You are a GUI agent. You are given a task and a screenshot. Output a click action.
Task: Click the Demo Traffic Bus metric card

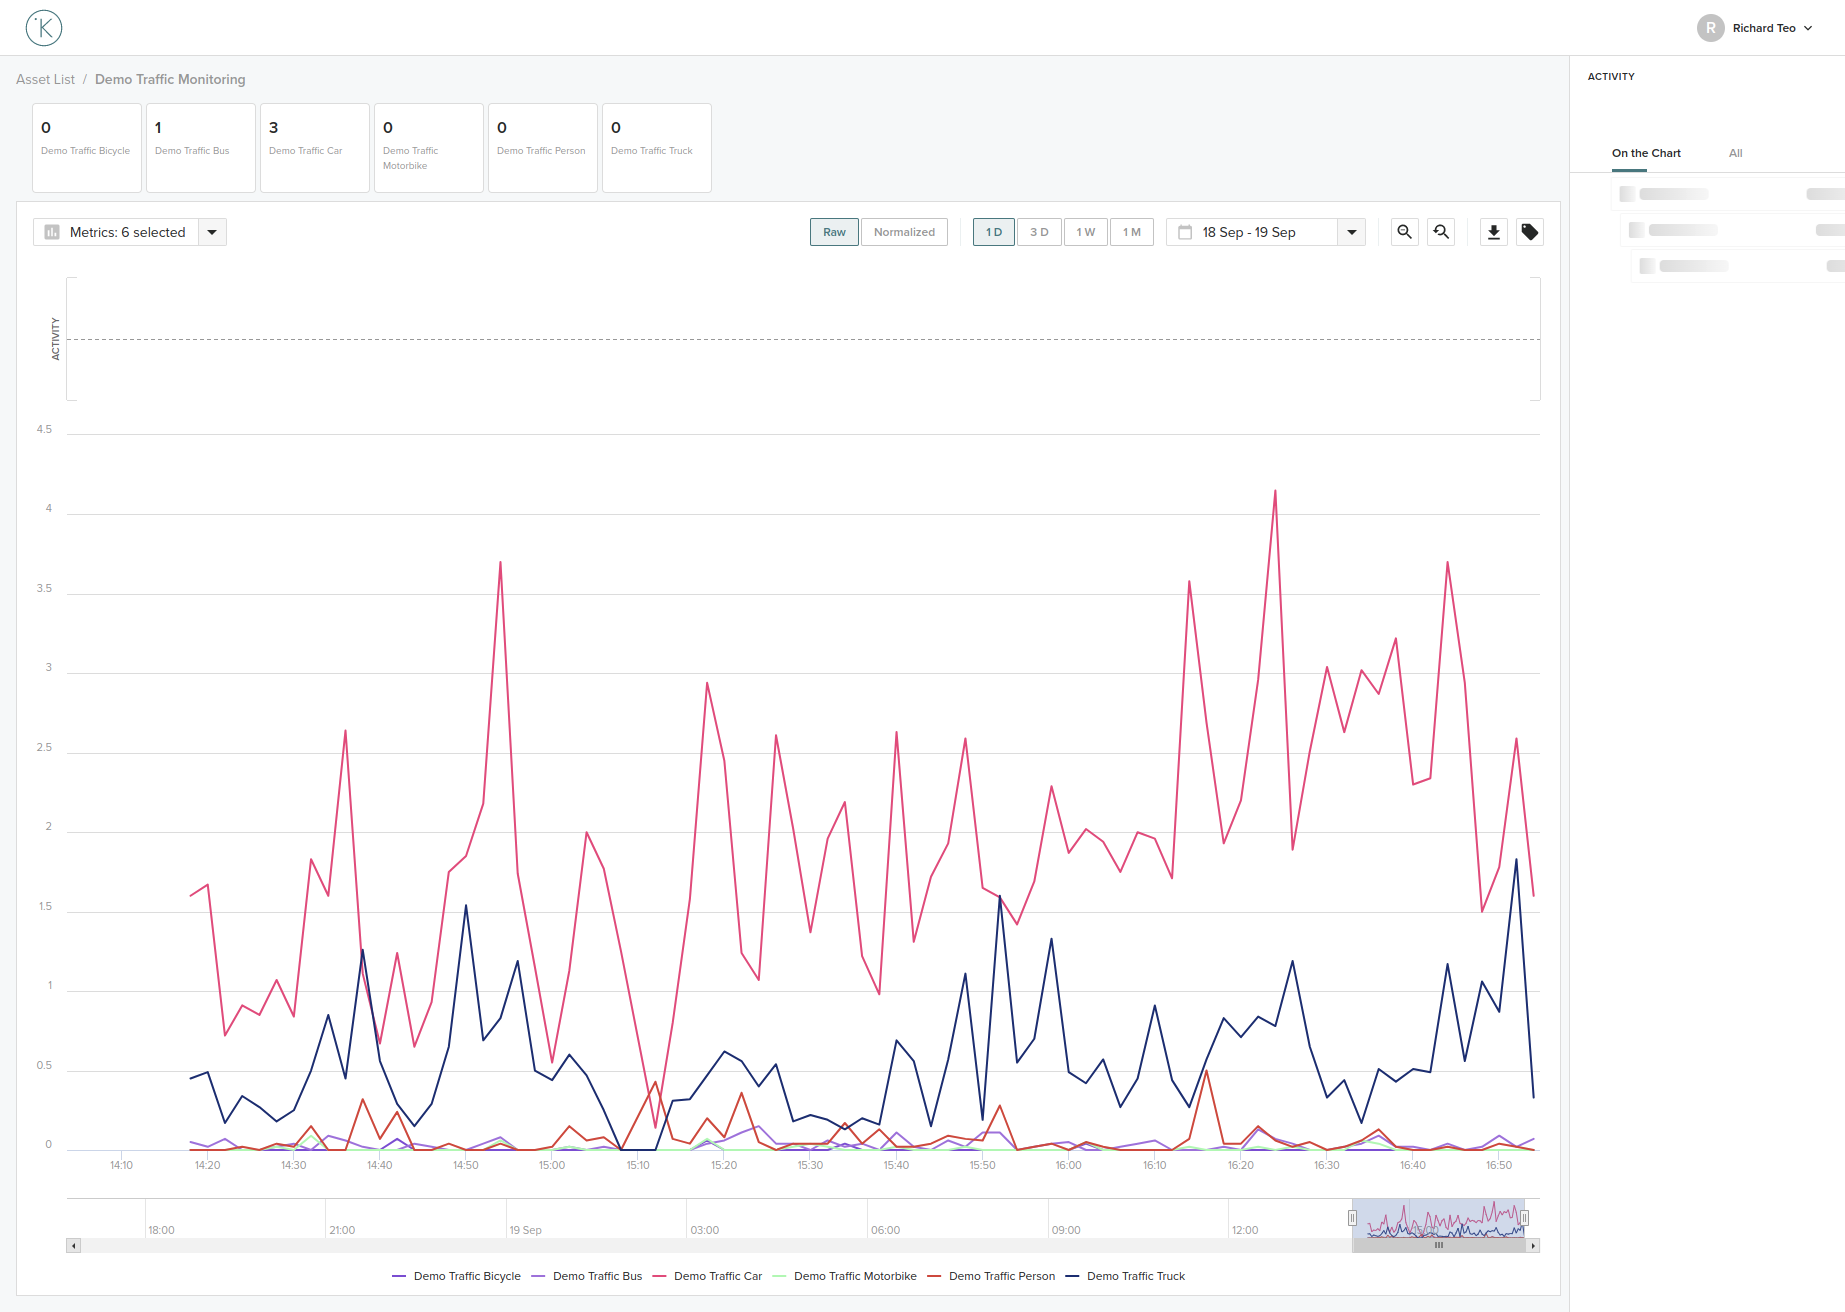[201, 147]
